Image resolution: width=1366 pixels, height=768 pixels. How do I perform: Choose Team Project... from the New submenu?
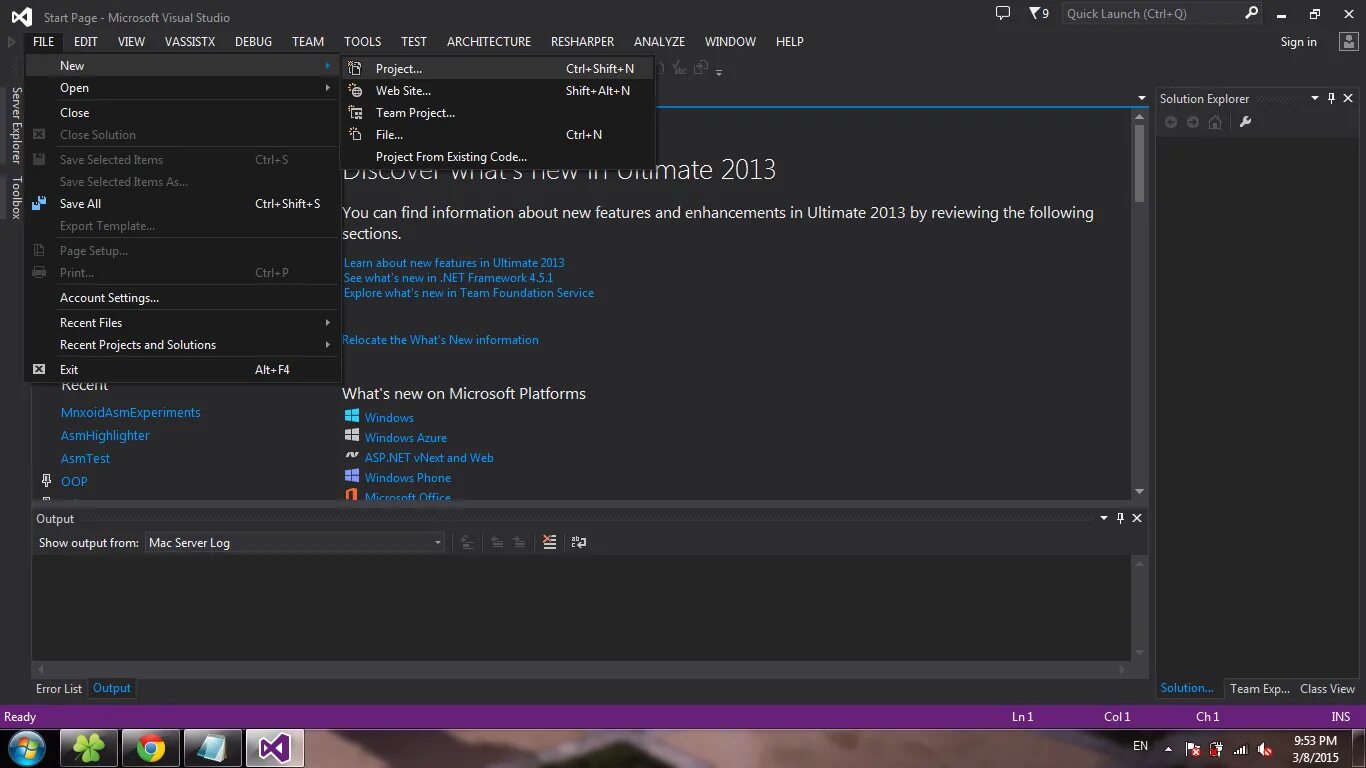click(497, 113)
